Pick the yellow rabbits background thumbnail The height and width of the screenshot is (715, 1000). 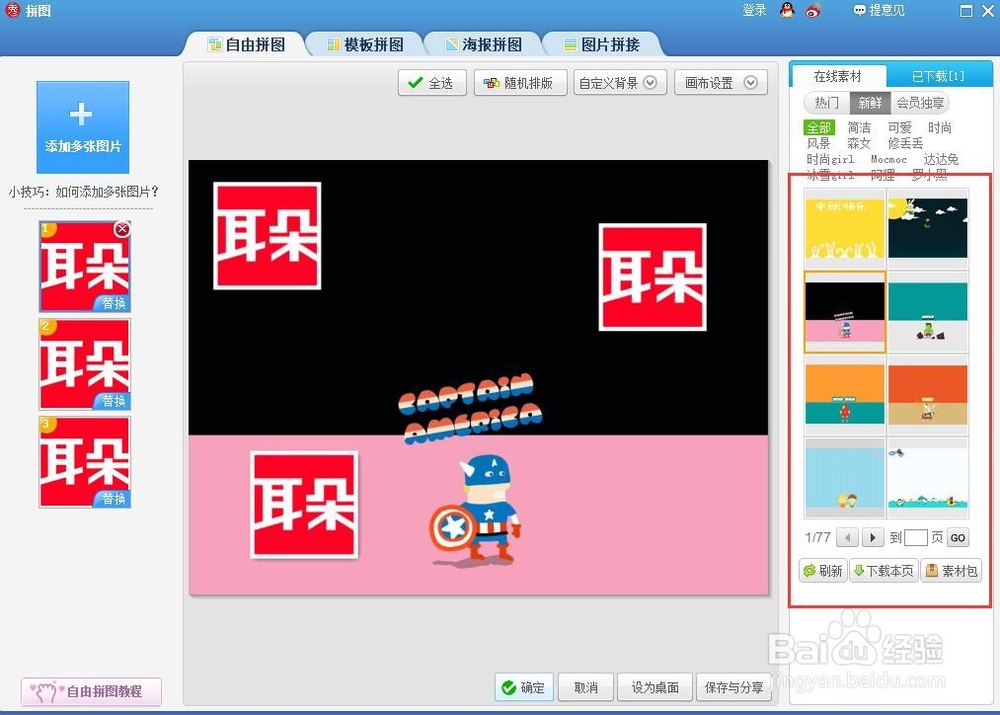(x=844, y=228)
